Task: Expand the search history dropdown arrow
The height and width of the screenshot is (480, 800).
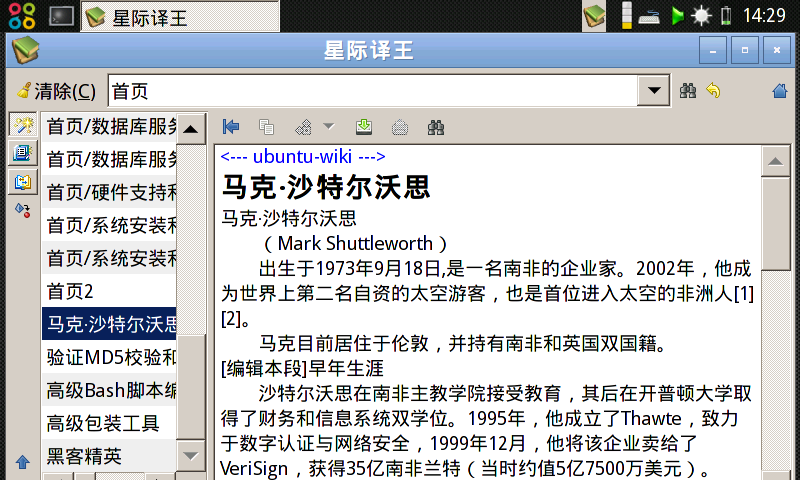Action: (654, 91)
